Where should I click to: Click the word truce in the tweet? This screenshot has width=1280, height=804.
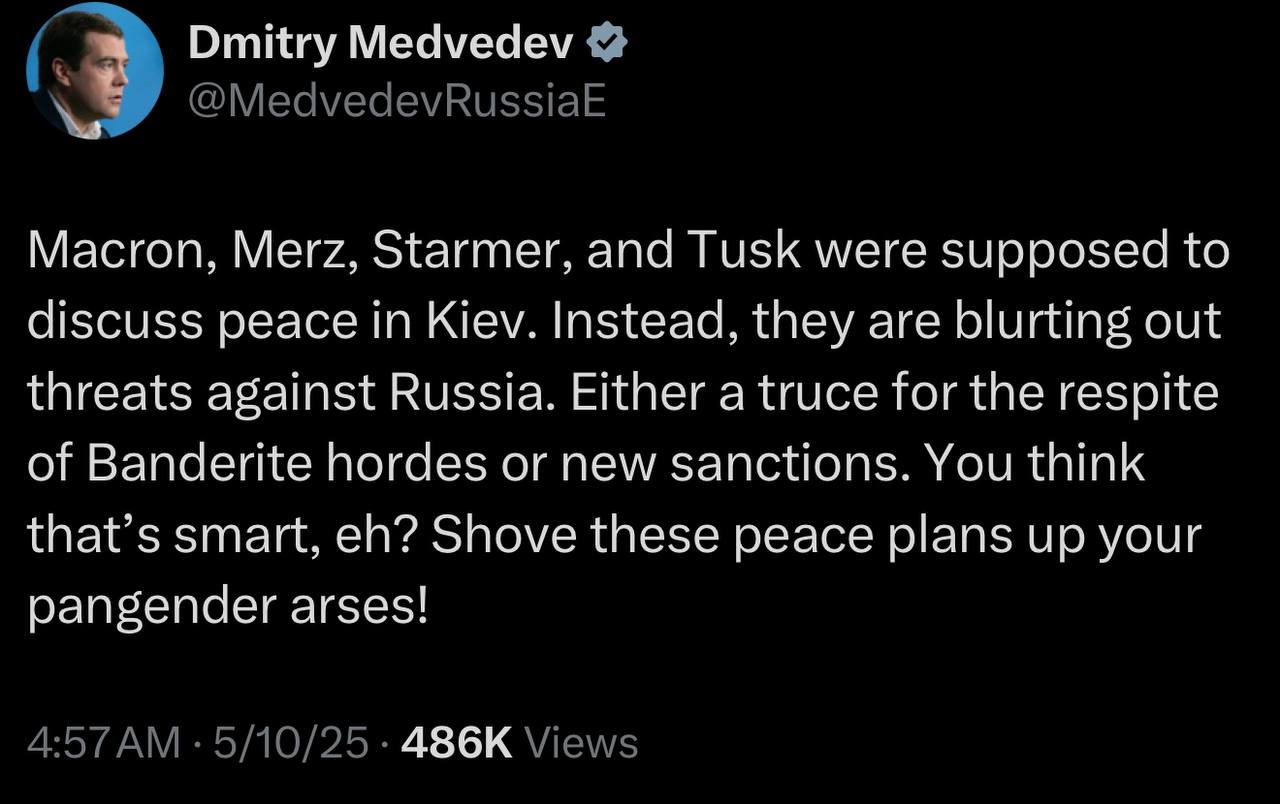point(814,392)
